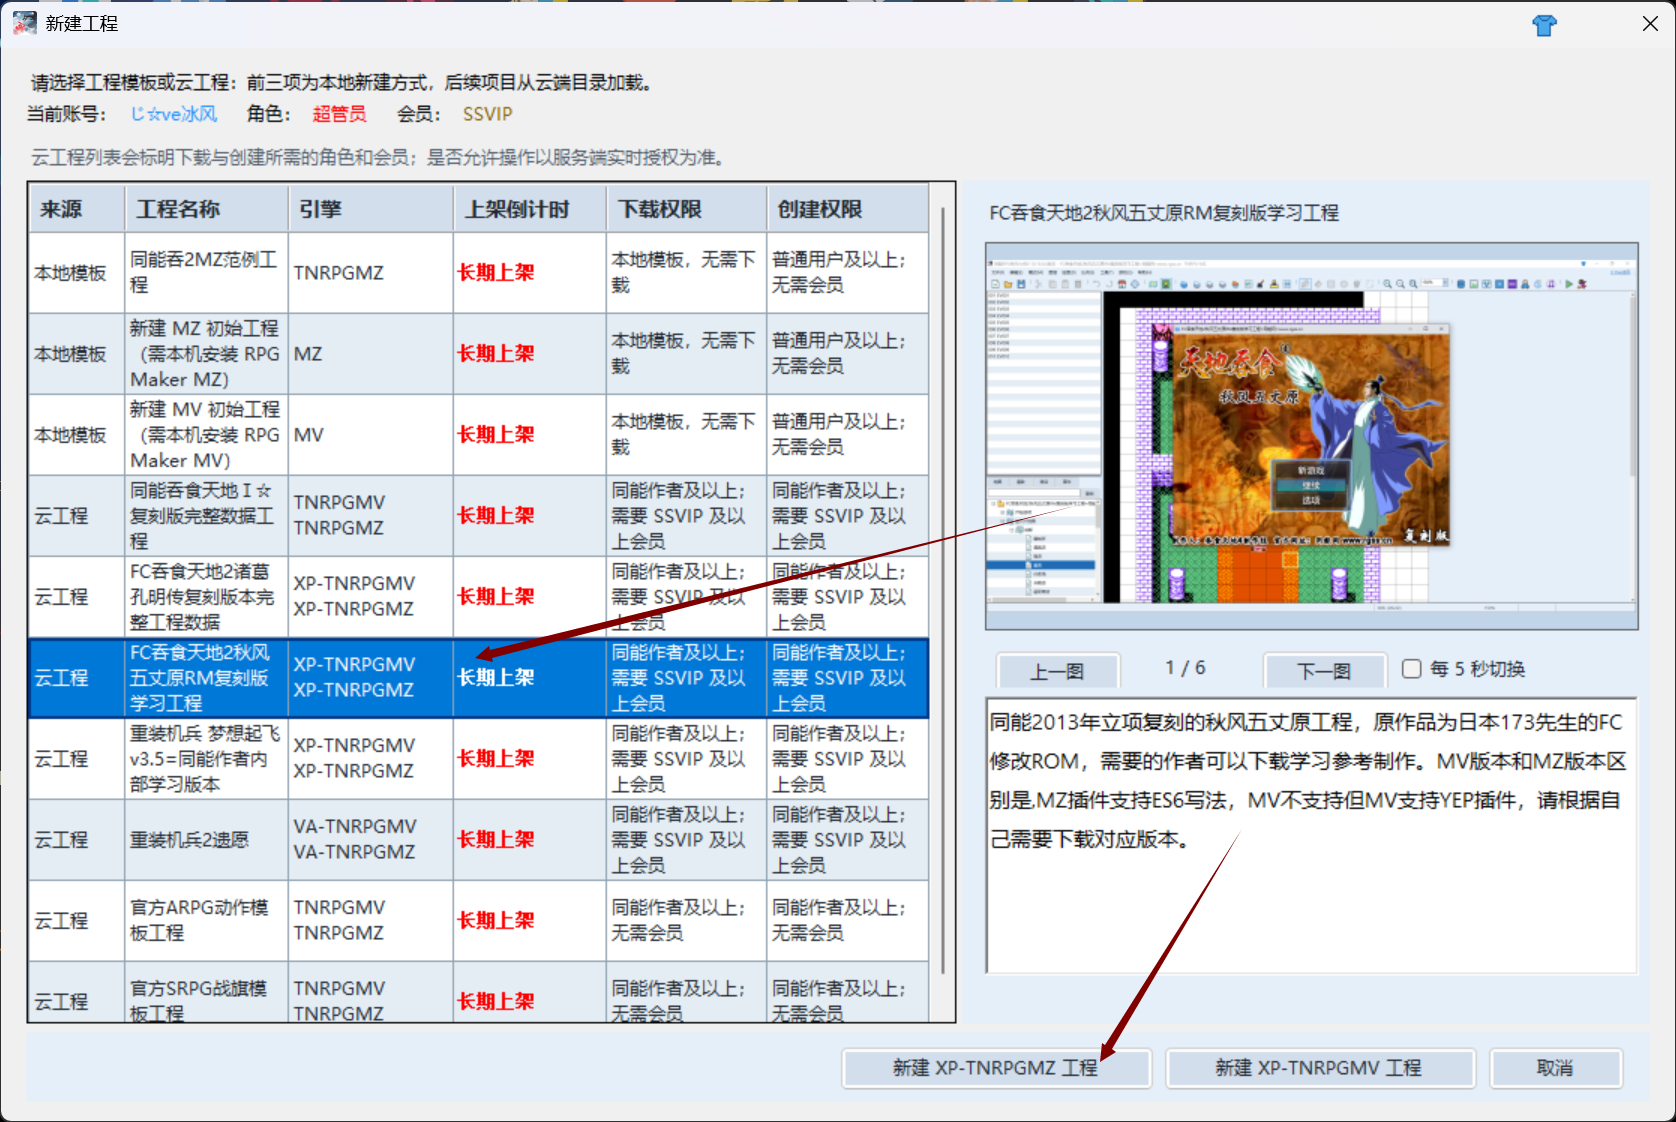Click the account name じ☆ve冰风
1676x1122 pixels.
tap(174, 114)
